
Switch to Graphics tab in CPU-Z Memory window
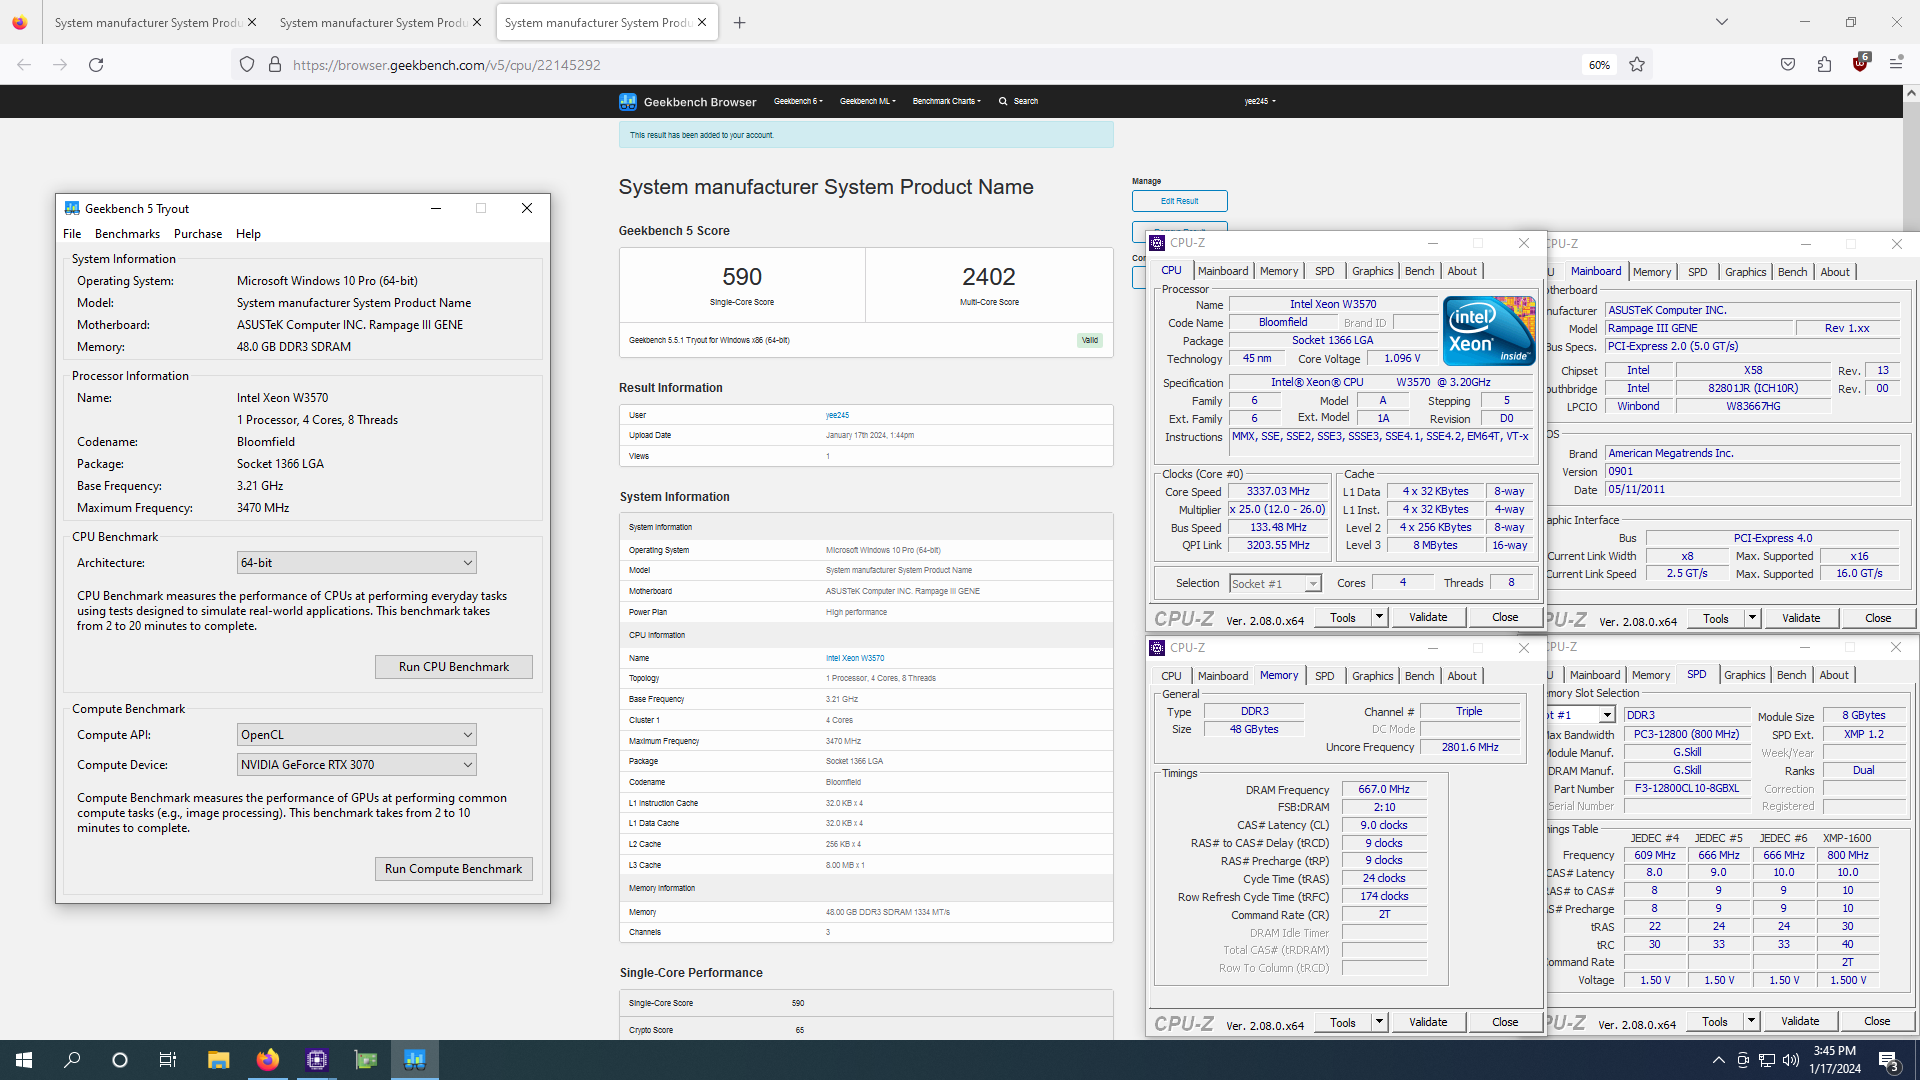point(1372,676)
